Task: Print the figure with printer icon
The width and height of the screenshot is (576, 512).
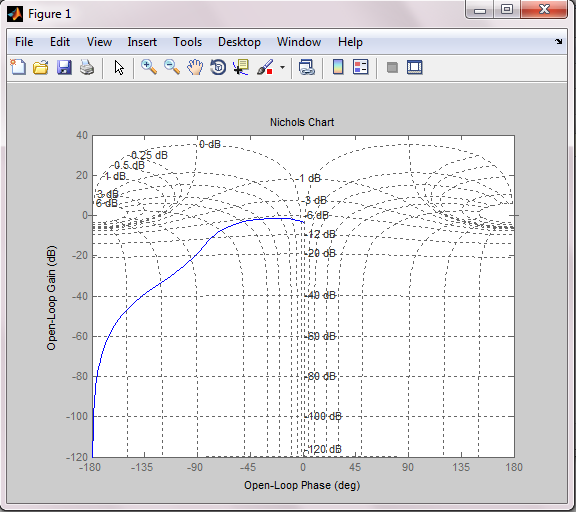Action: pos(87,68)
